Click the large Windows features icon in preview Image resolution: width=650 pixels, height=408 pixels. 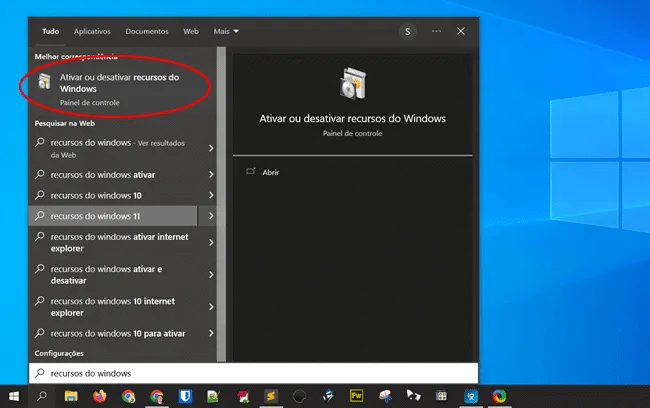[x=353, y=83]
